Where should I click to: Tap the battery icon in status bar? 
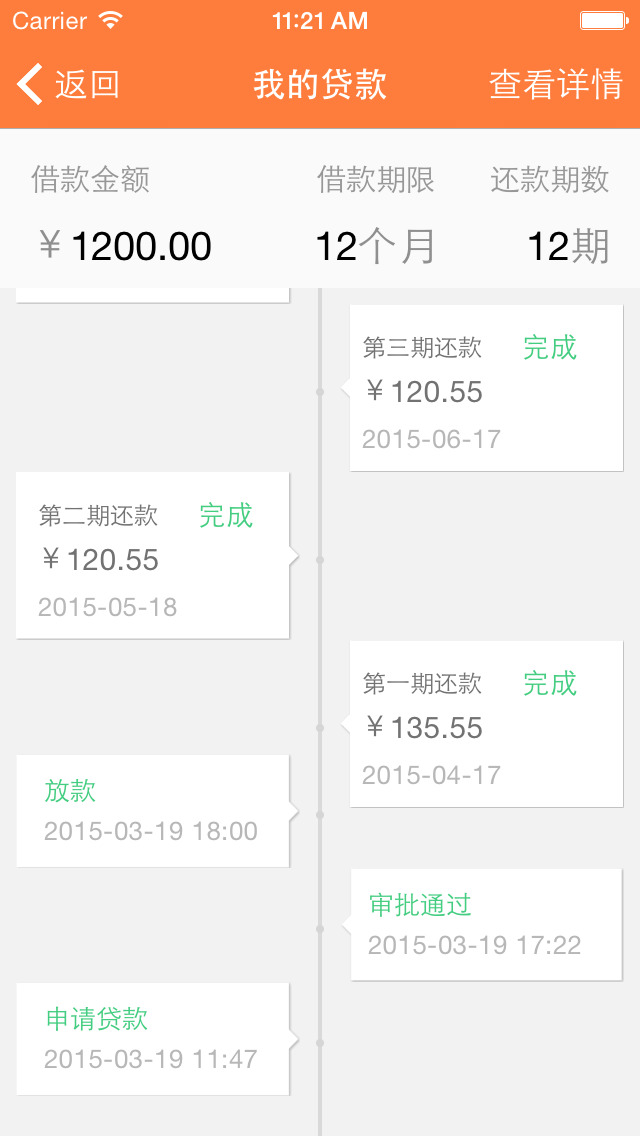(603, 20)
